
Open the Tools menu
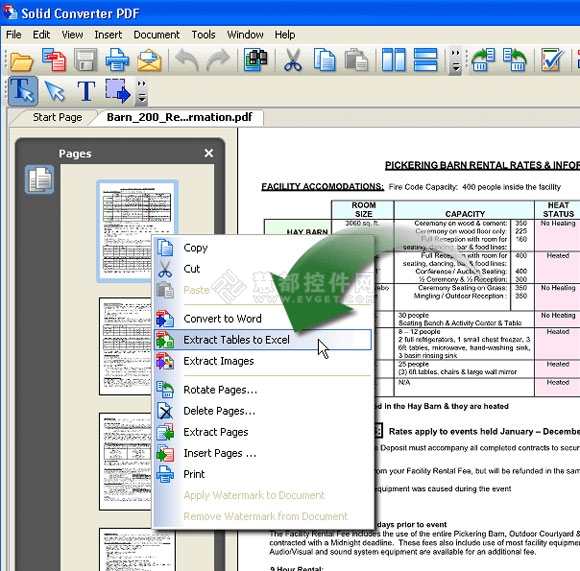(203, 35)
